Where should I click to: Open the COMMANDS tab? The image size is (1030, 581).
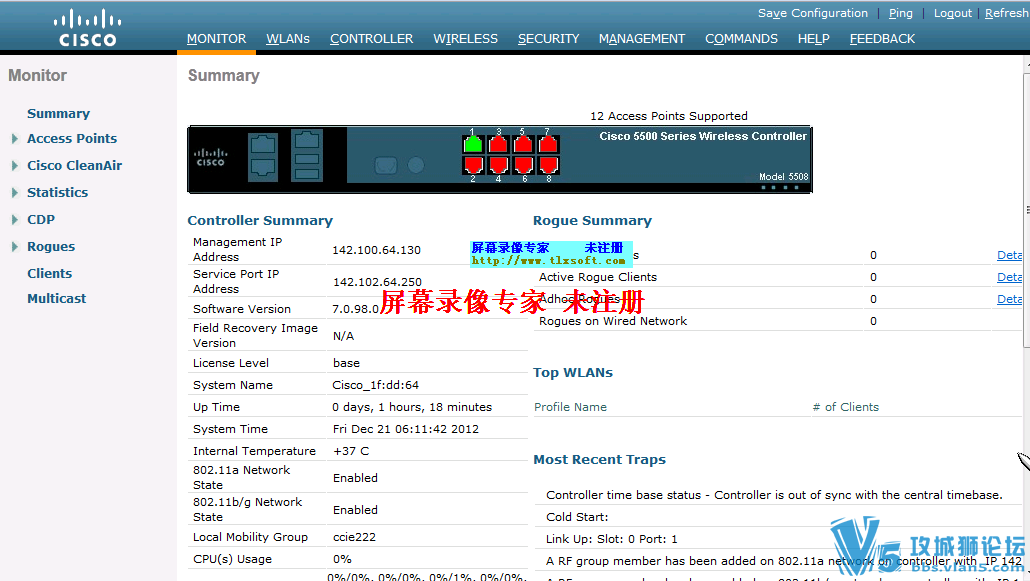[x=741, y=39]
